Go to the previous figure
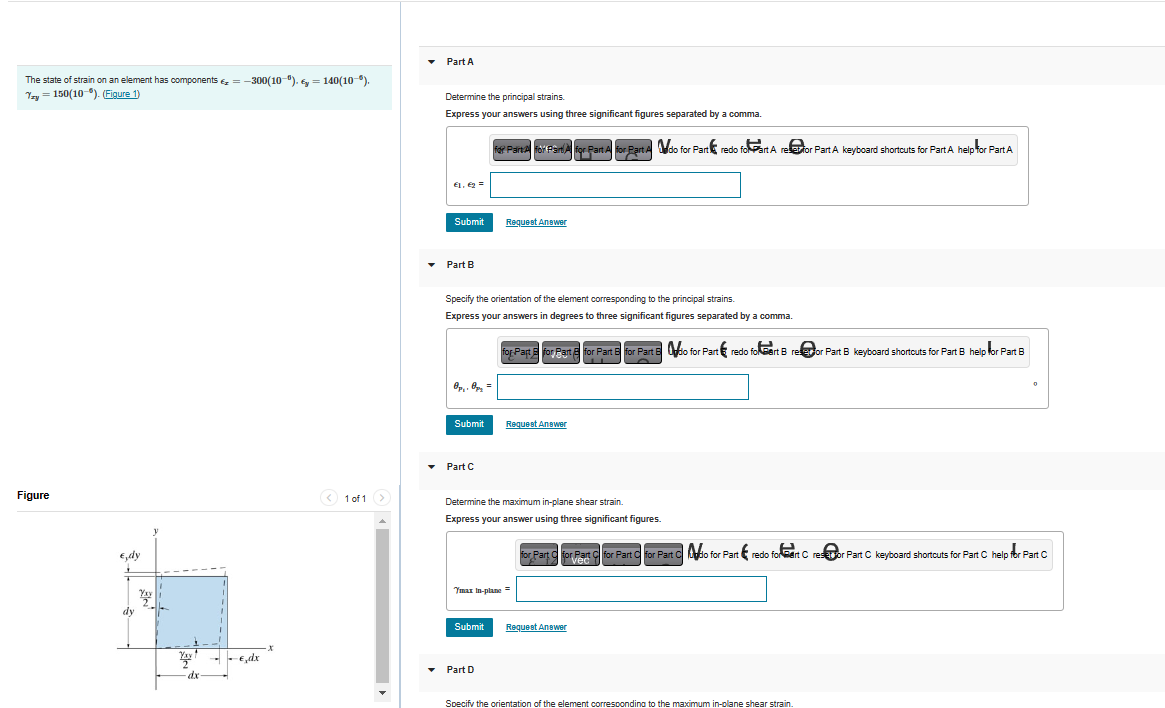1165x708 pixels. coord(328,498)
